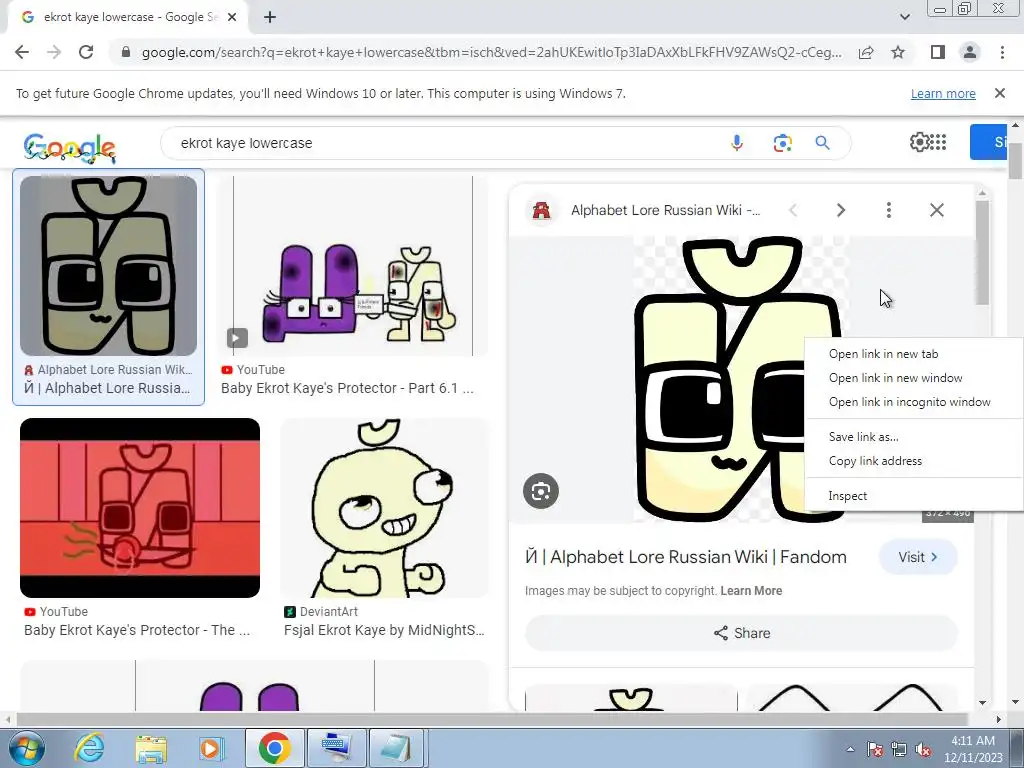Expand the tab search dropdown arrow
1024x768 pixels.
(904, 17)
